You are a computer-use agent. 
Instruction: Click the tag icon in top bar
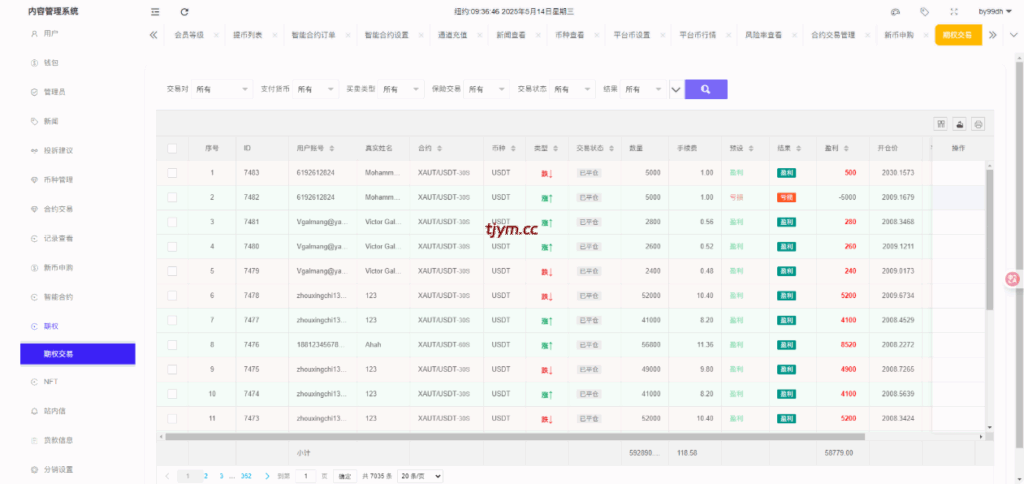coord(924,12)
